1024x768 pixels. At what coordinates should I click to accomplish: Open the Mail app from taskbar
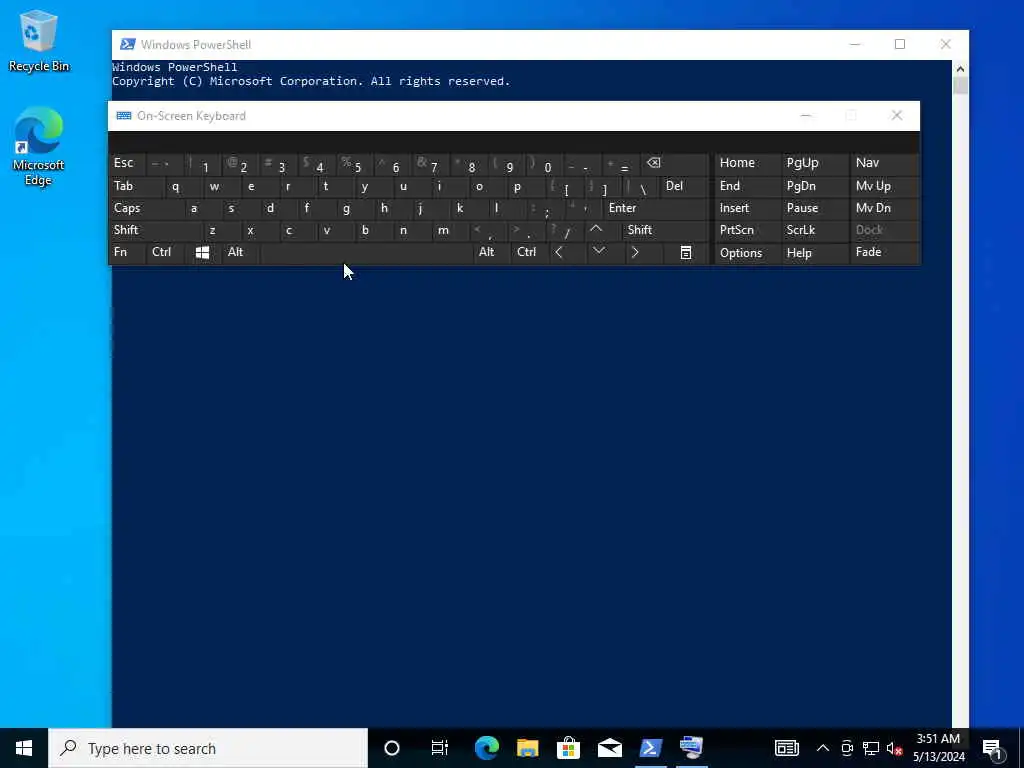point(609,748)
